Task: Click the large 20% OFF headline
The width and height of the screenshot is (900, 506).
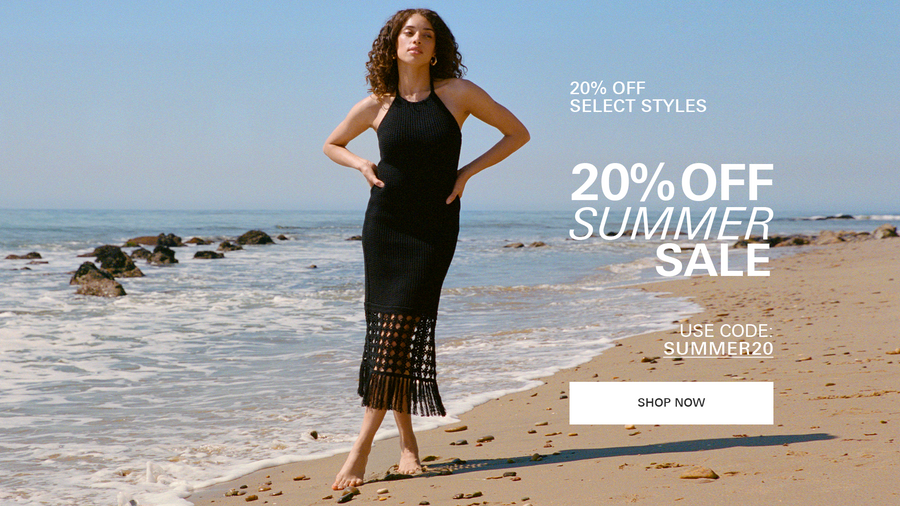Action: [672, 182]
